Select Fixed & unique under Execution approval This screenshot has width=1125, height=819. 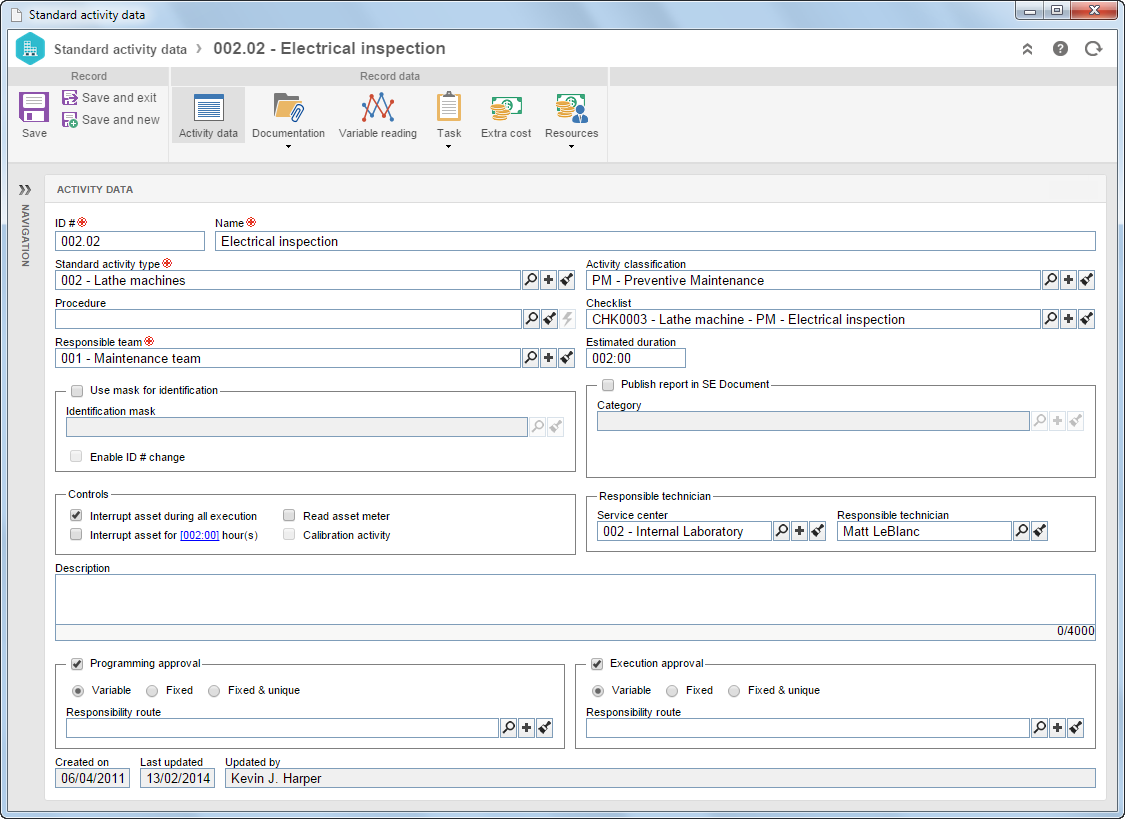[x=734, y=691]
